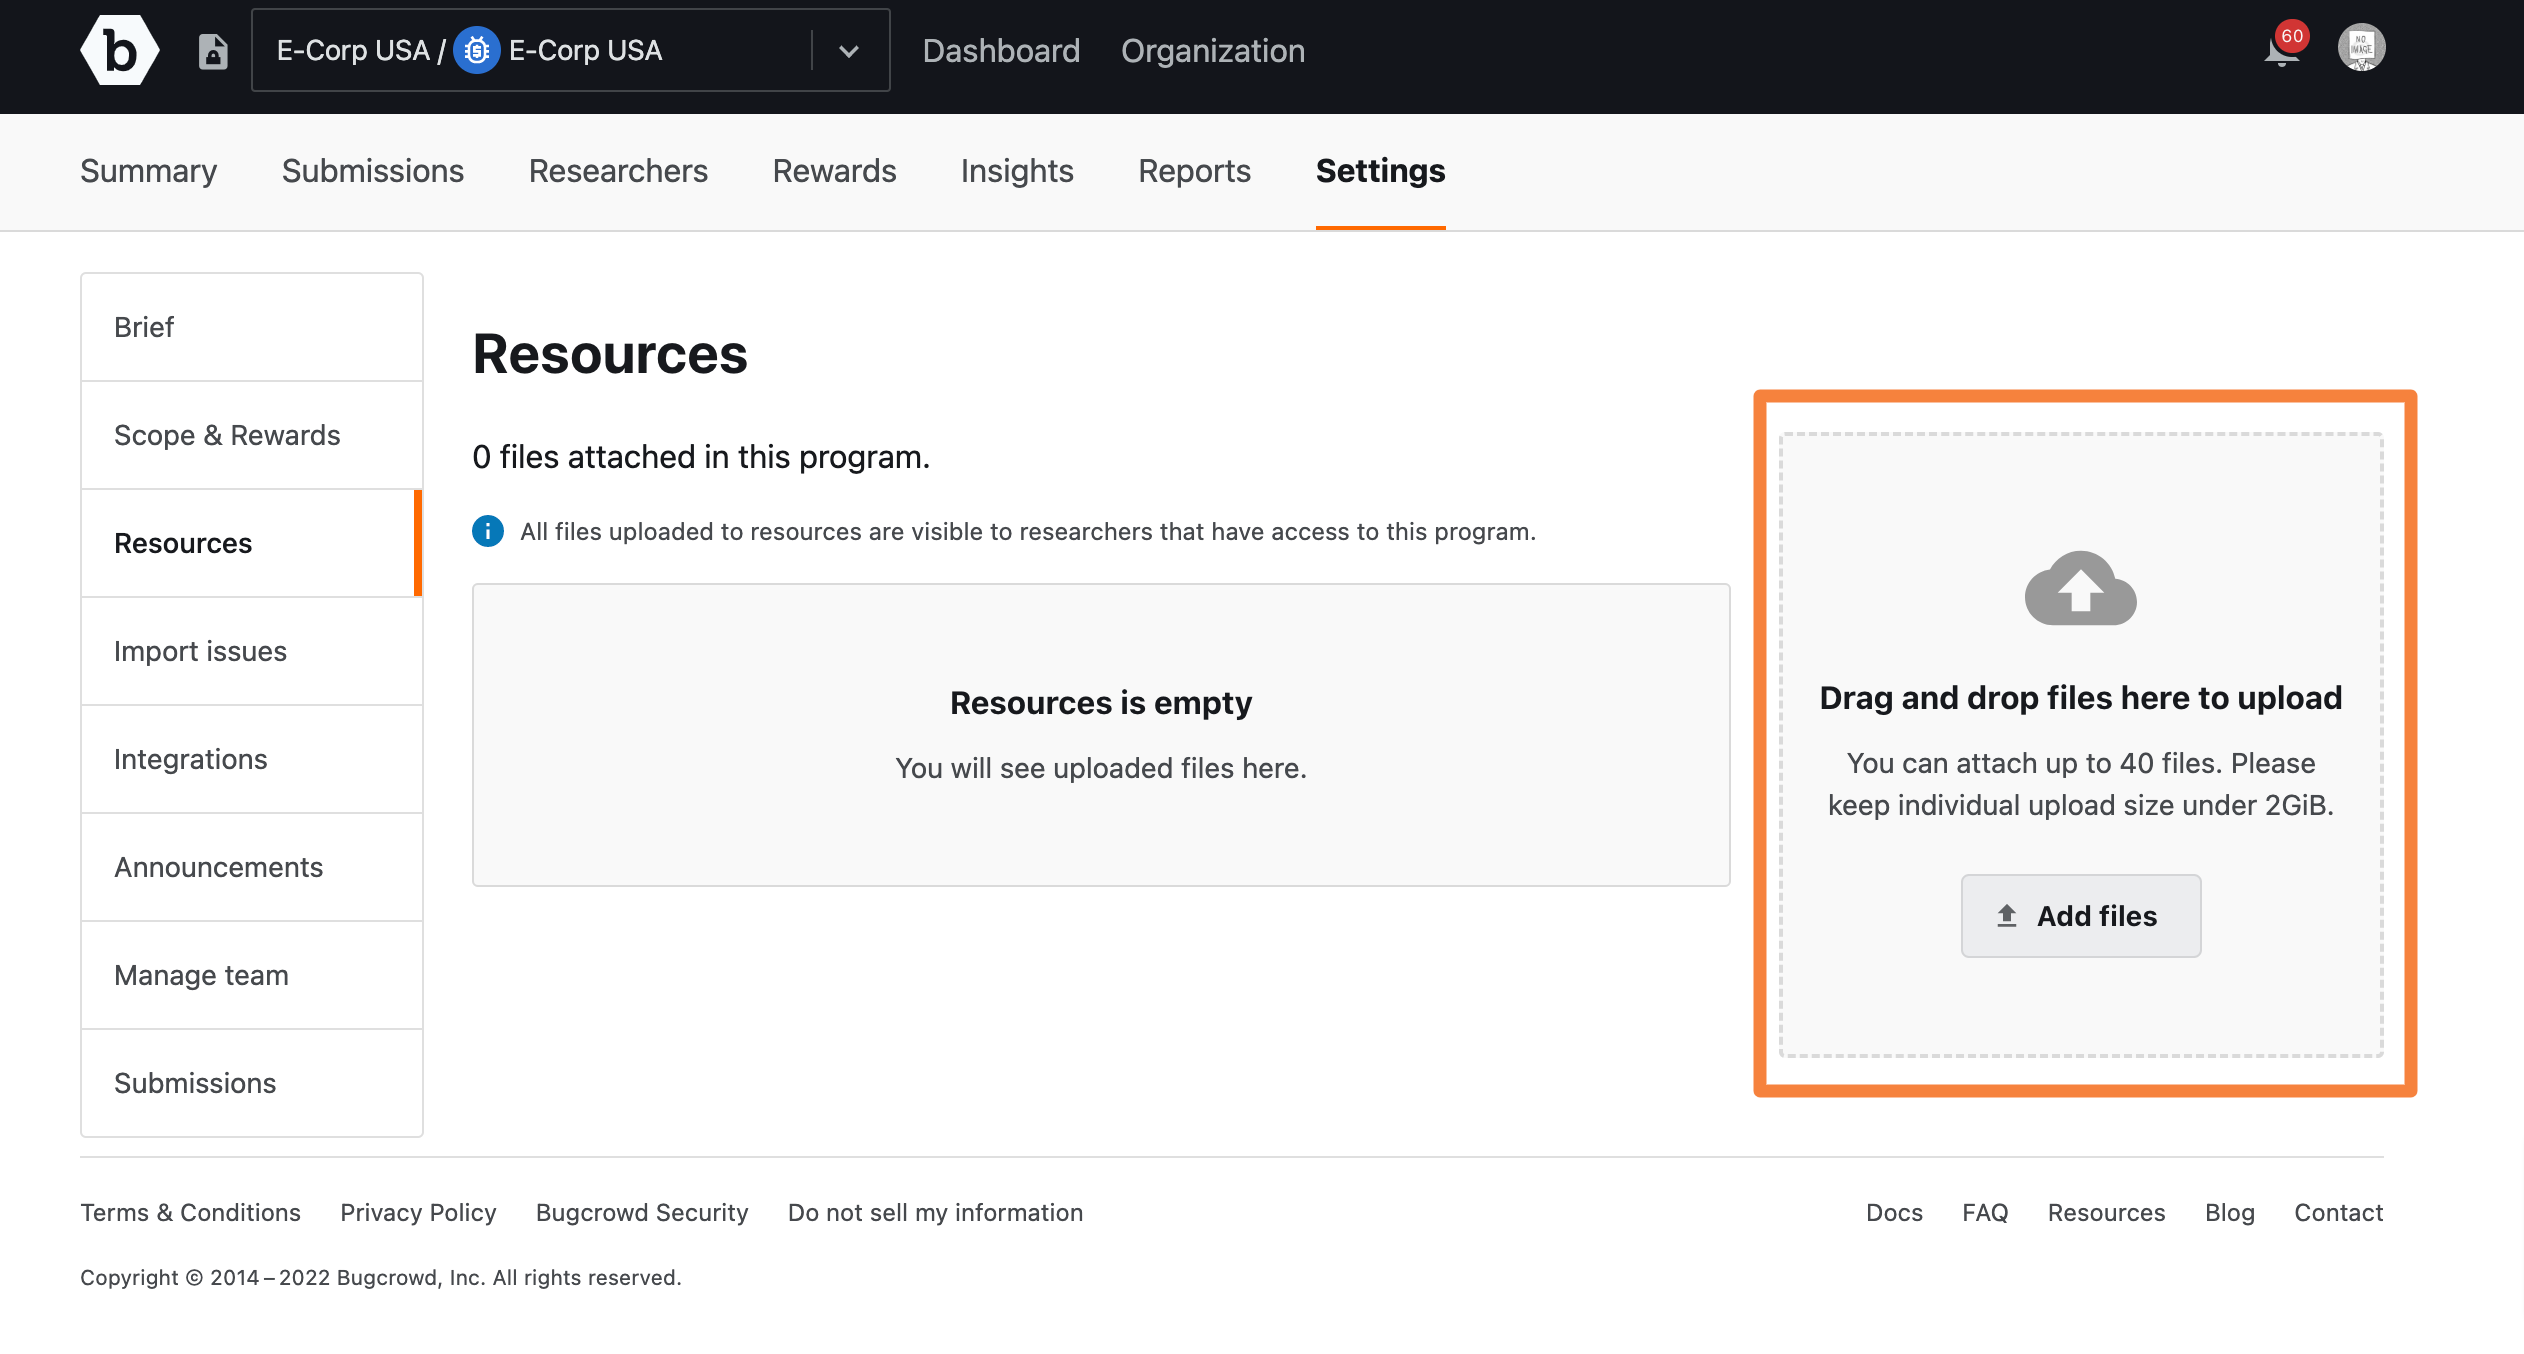Image resolution: width=2524 pixels, height=1354 pixels.
Task: Click the upload cloud icon
Action: pos(2082,588)
